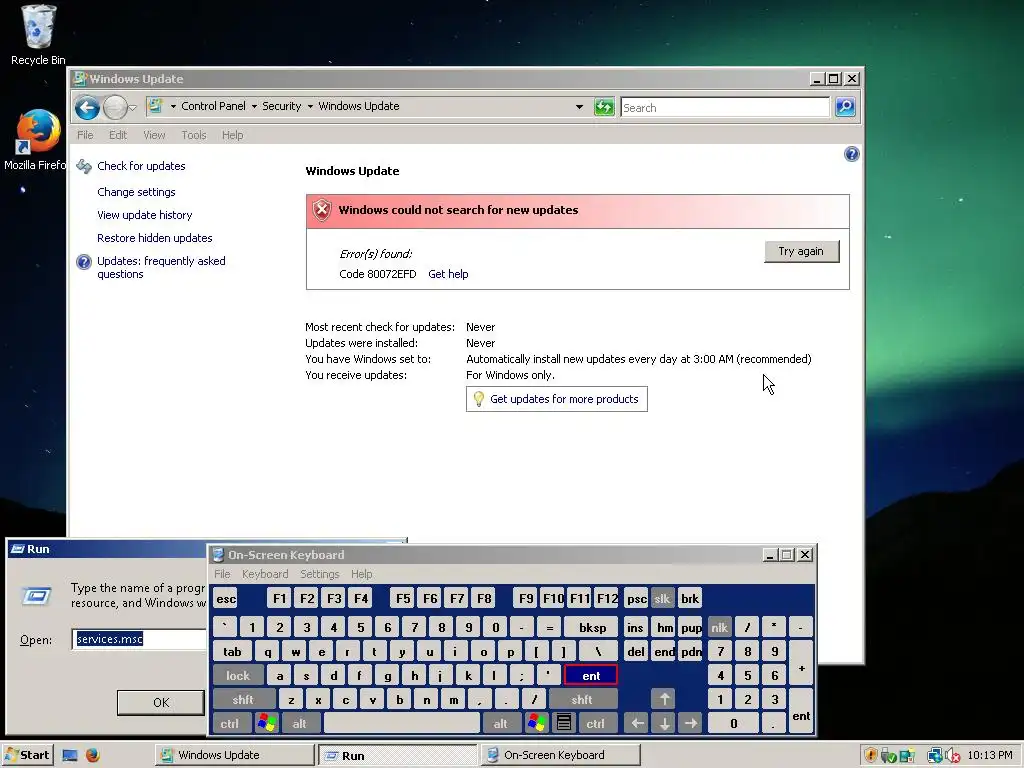1024x768 pixels.
Task: Click the red error shield icon in the banner
Action: click(x=321, y=210)
